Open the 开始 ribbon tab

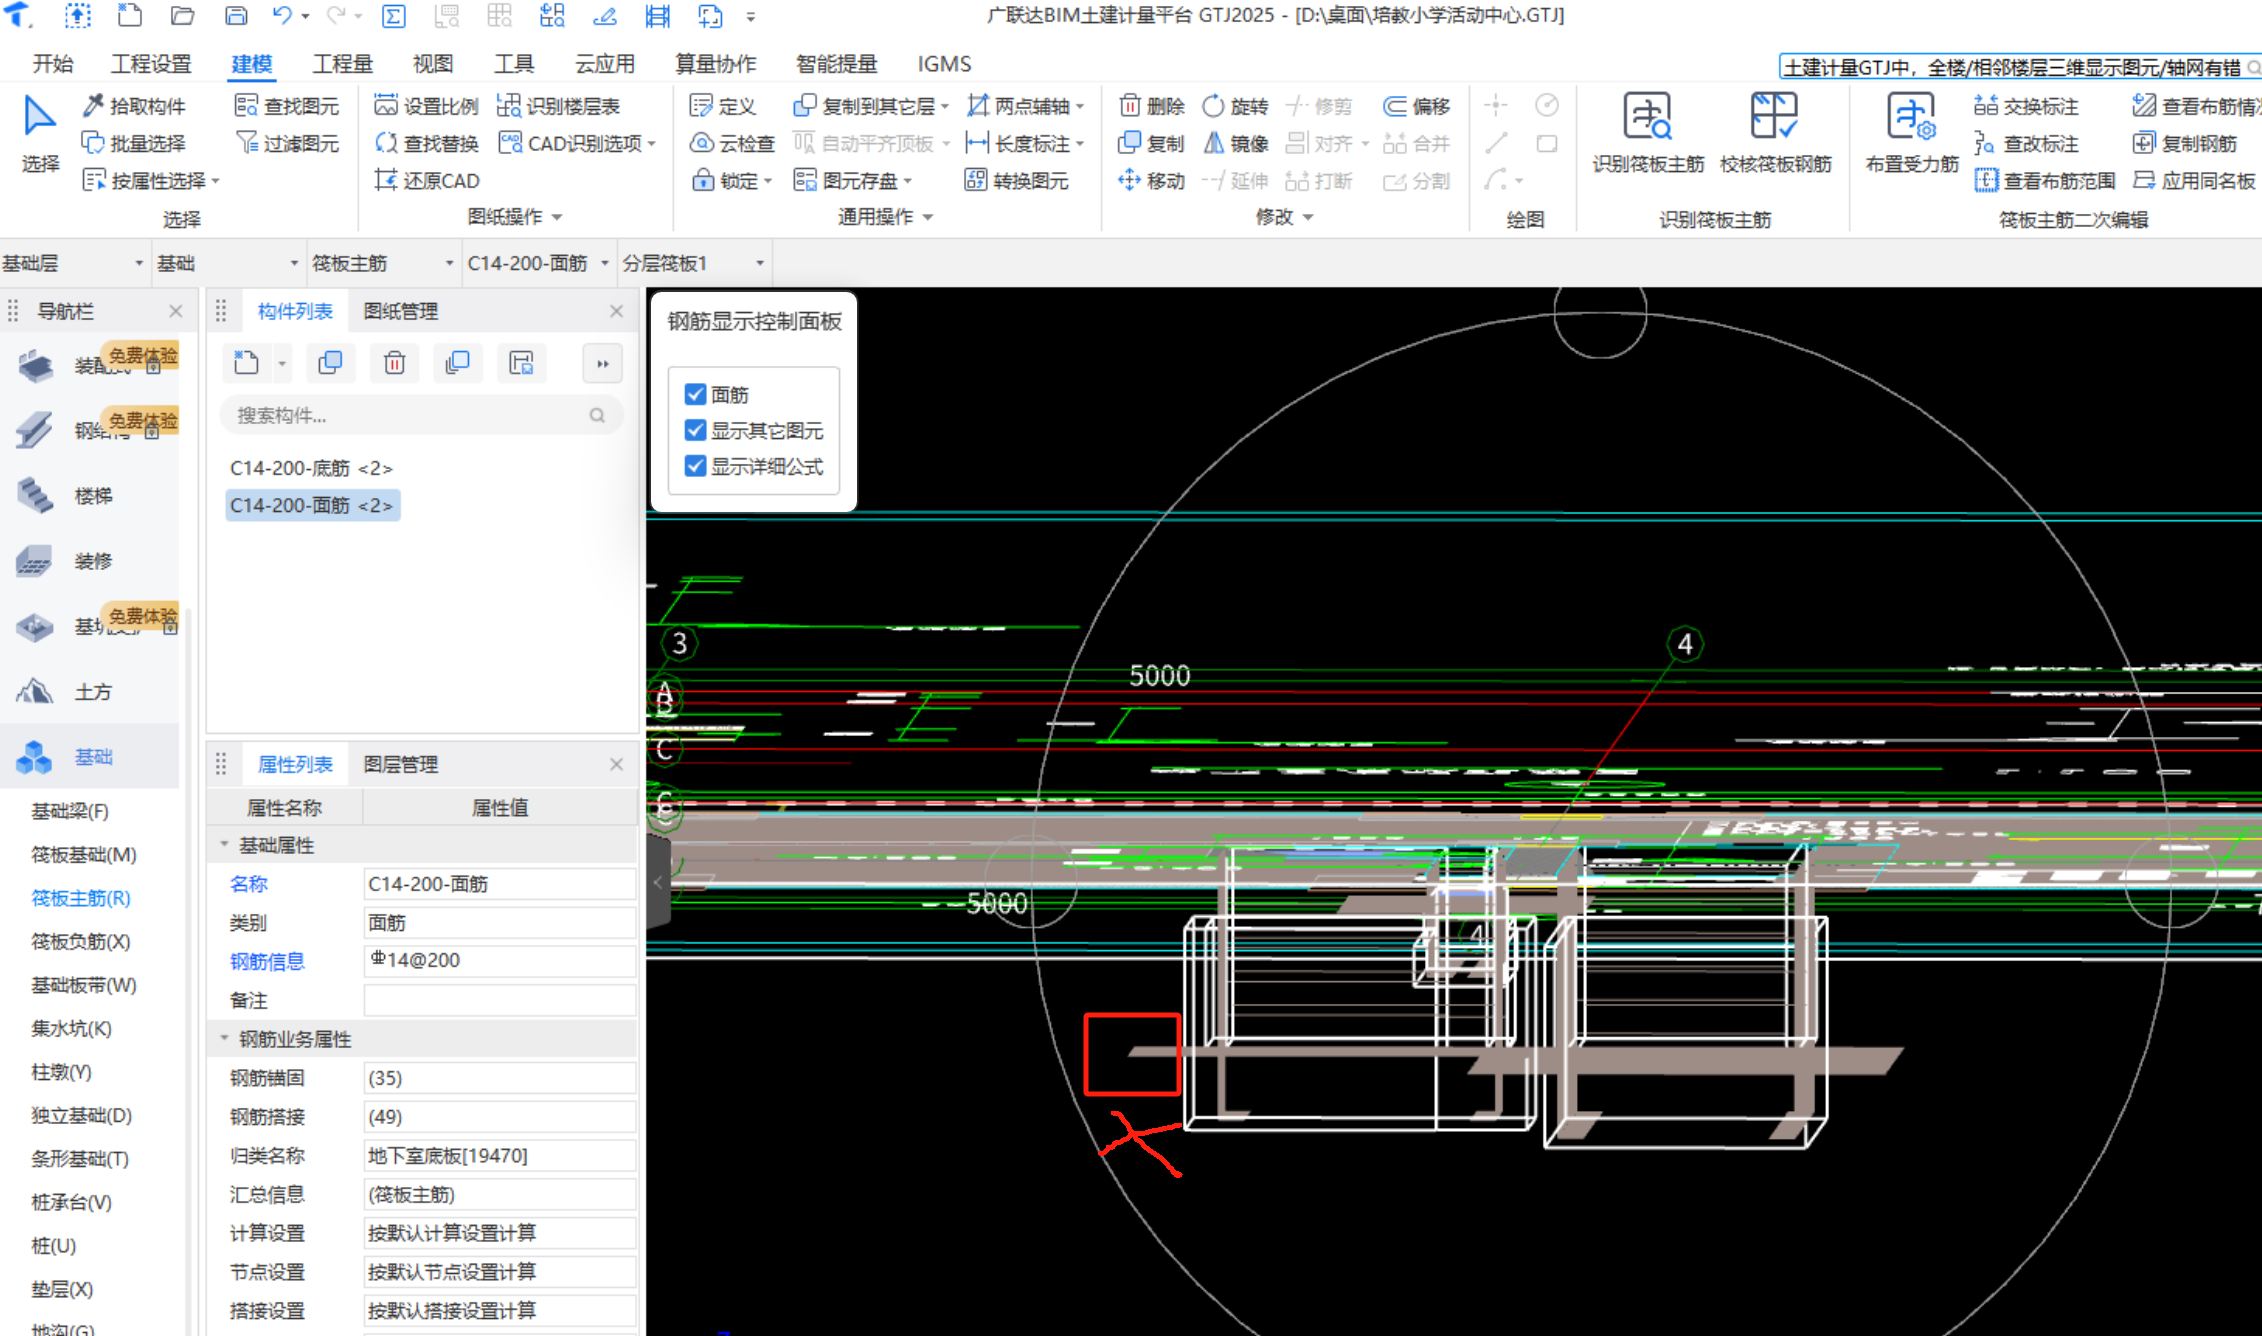(52, 64)
